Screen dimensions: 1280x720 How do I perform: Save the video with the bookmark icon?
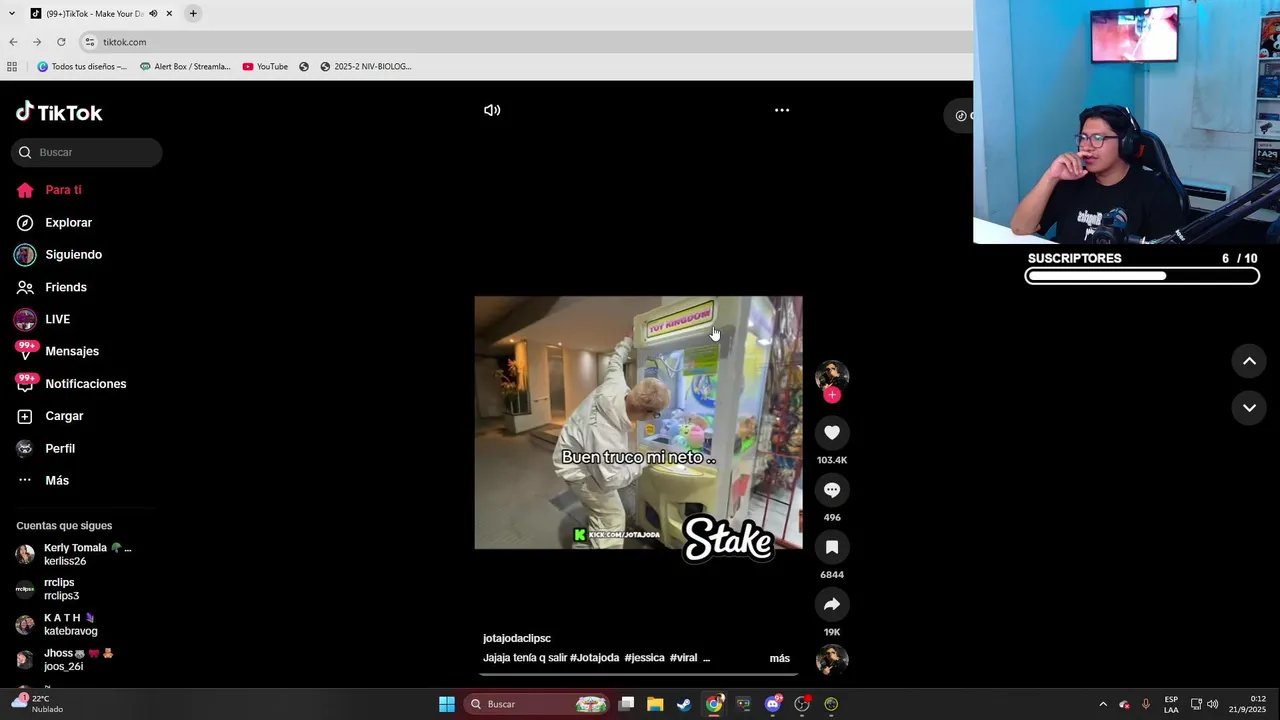[832, 547]
